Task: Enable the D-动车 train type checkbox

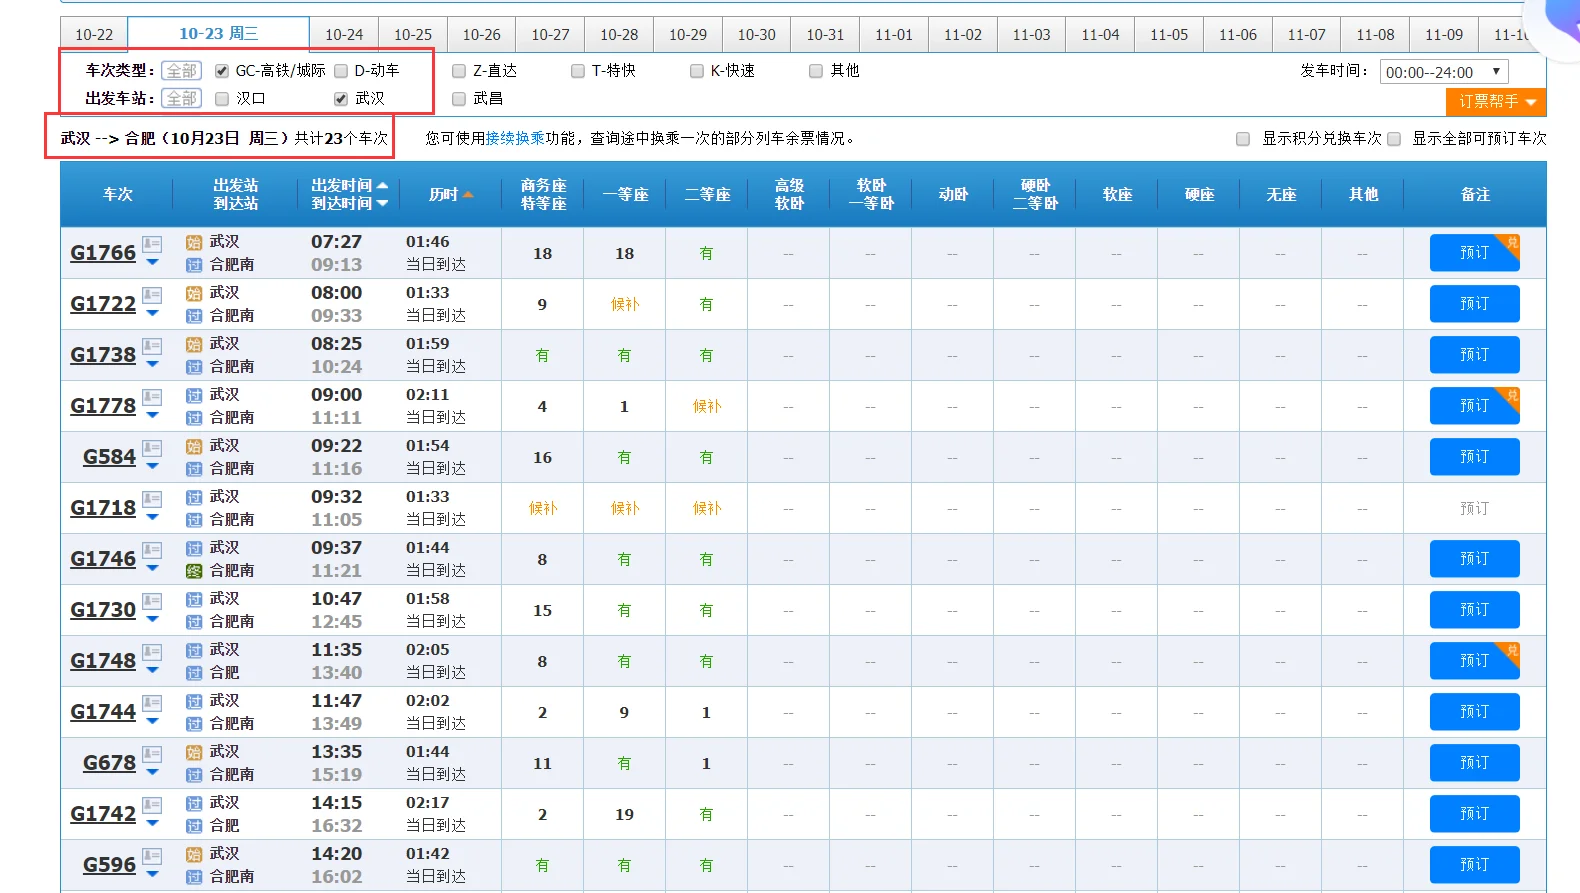Action: point(341,71)
